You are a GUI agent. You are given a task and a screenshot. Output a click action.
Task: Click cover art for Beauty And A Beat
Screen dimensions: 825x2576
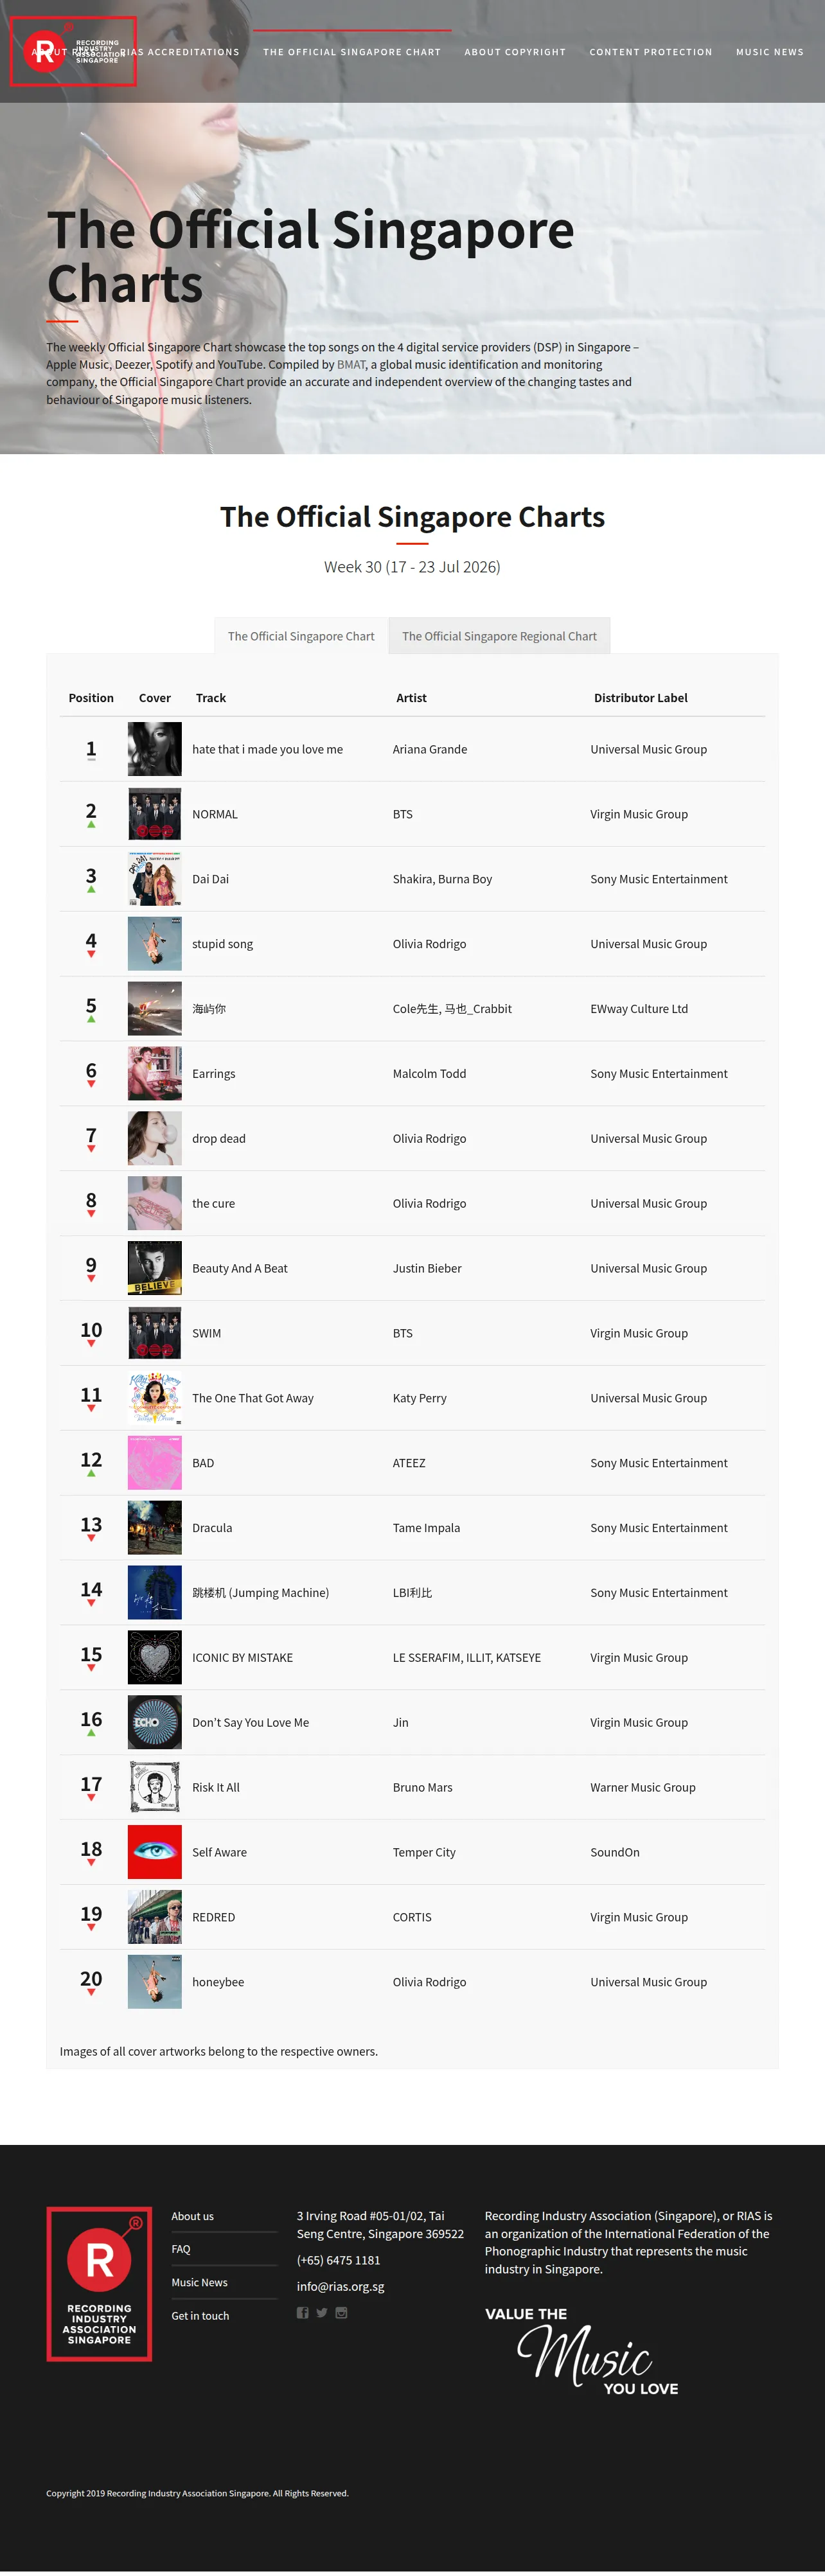coord(155,1268)
